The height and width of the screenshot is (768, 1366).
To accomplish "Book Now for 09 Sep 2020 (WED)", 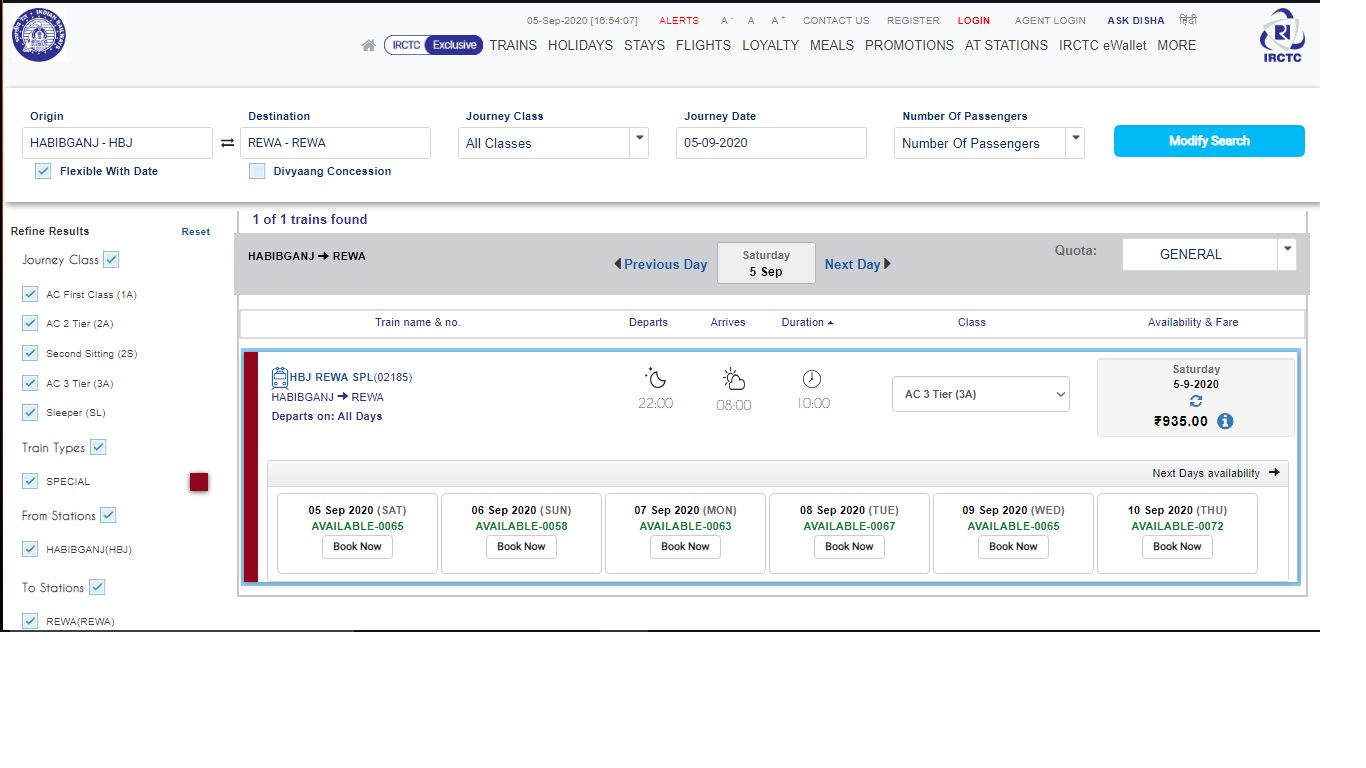I will (1013, 547).
